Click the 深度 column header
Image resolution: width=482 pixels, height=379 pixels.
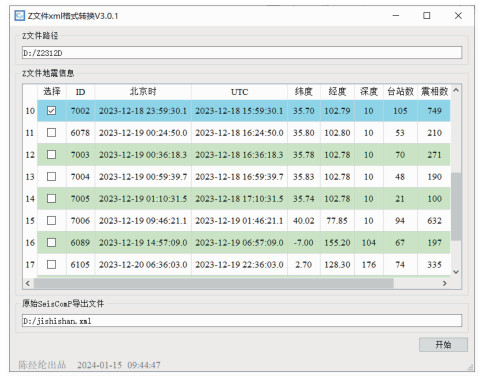(x=369, y=92)
